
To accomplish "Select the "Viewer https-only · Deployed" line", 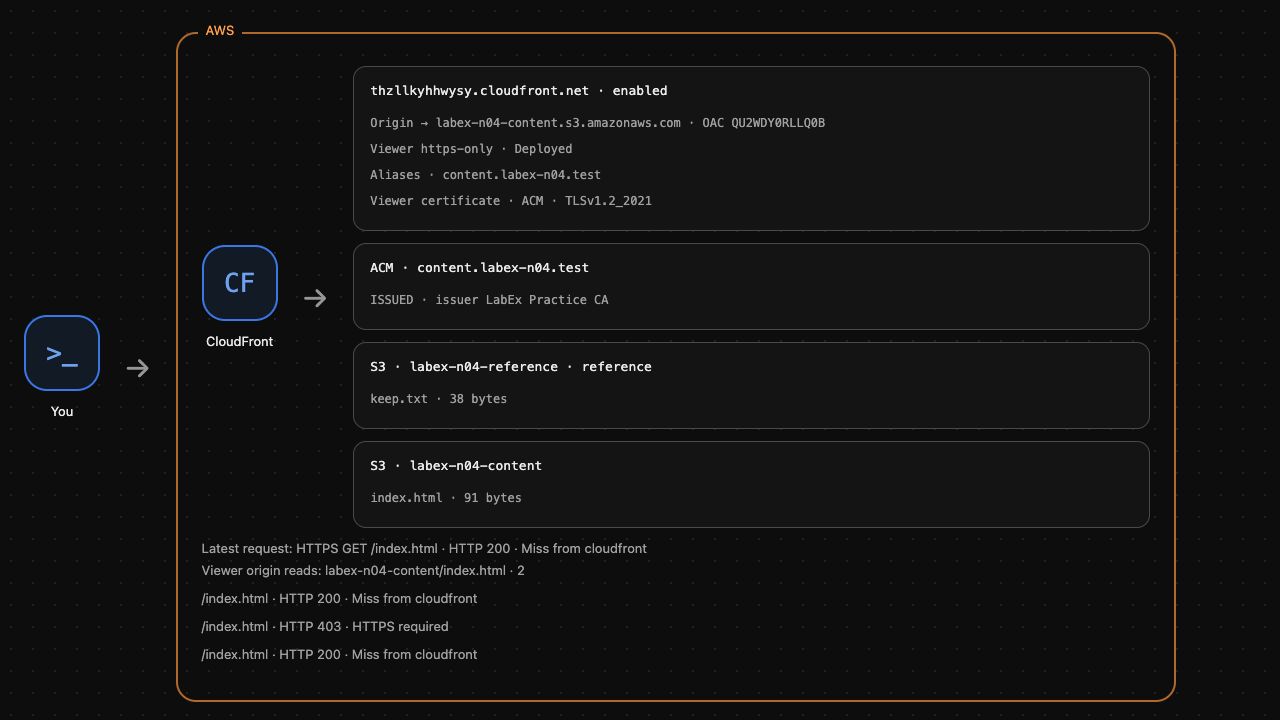I will pyautogui.click(x=471, y=149).
